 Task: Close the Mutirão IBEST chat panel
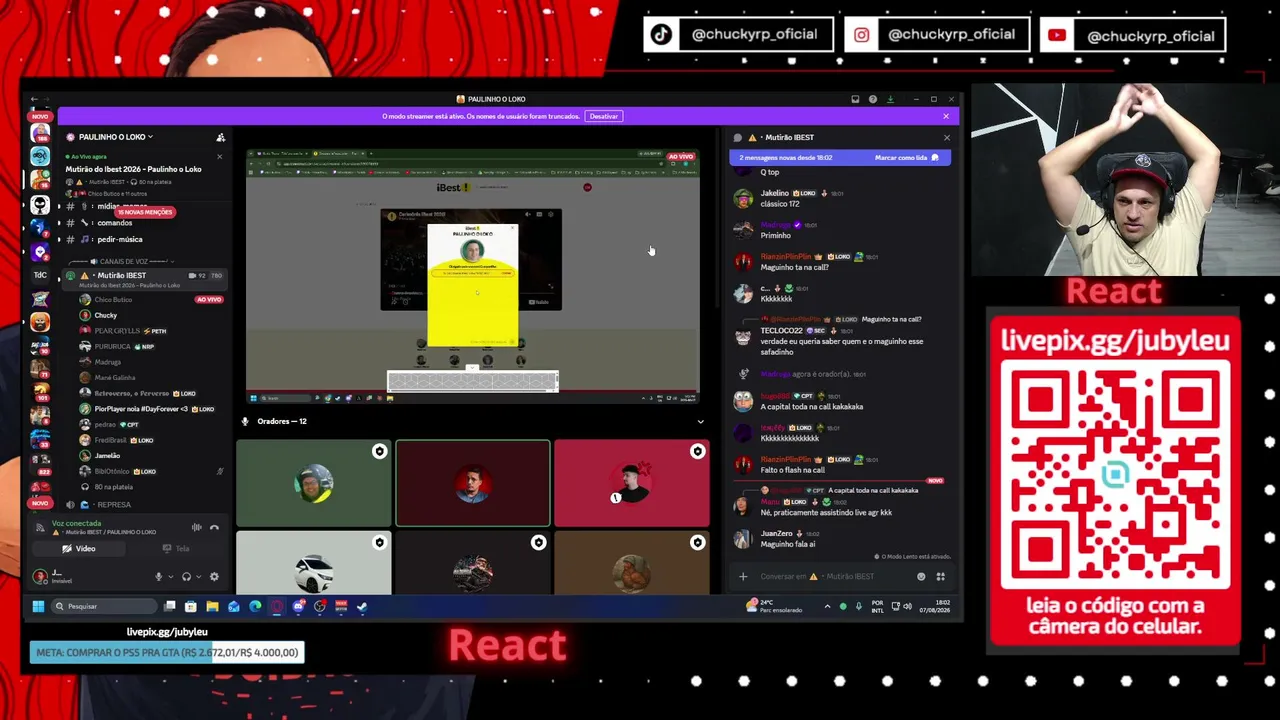pyautogui.click(x=947, y=137)
